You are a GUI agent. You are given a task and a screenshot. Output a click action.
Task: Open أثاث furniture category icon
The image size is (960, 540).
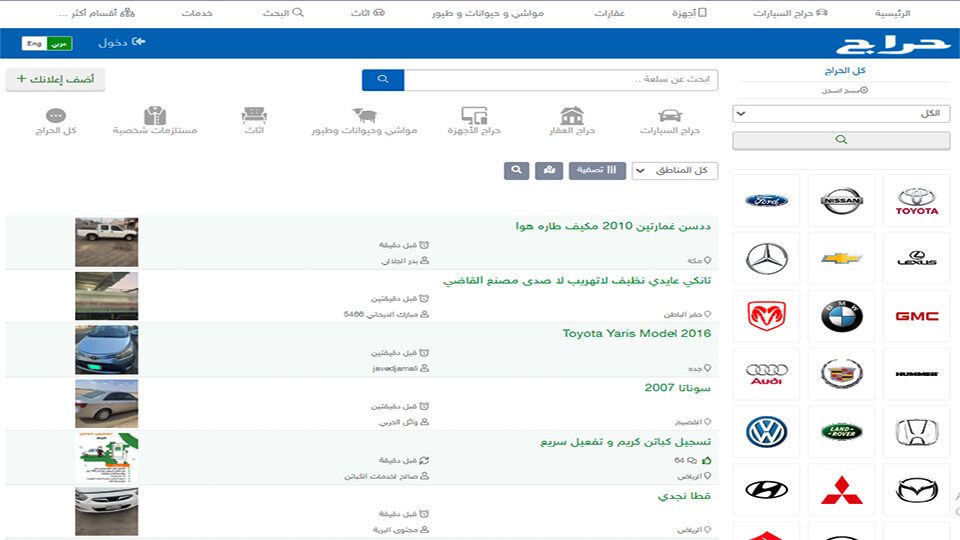[254, 121]
